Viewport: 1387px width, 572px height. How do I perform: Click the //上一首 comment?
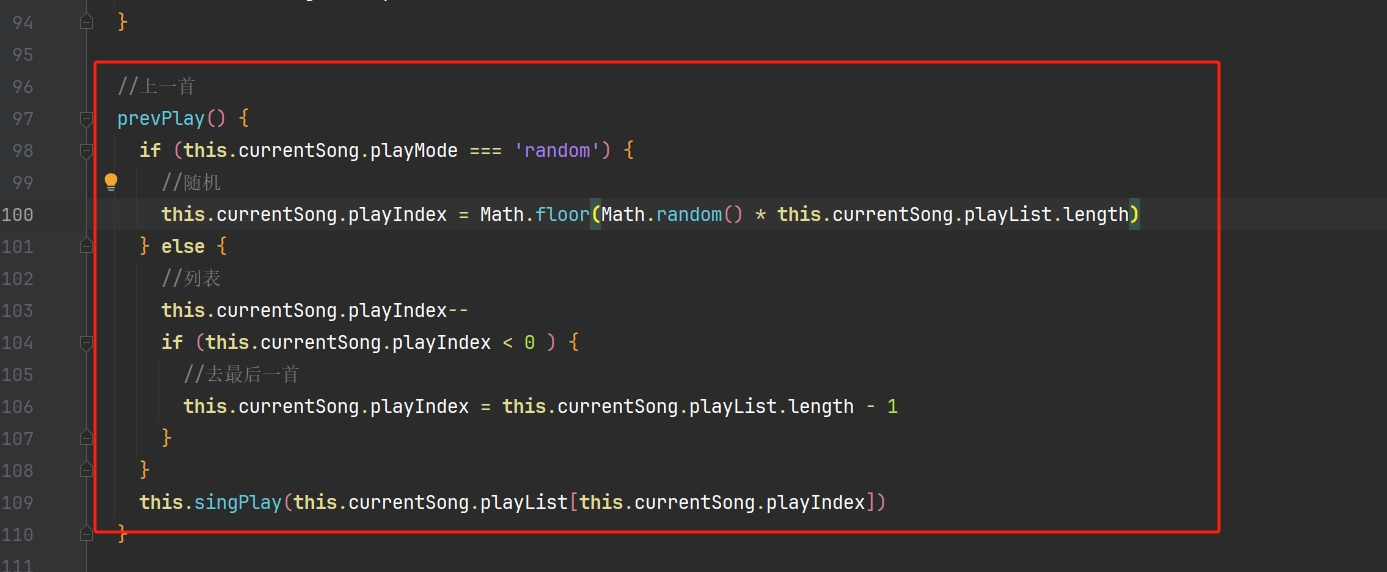(x=156, y=87)
